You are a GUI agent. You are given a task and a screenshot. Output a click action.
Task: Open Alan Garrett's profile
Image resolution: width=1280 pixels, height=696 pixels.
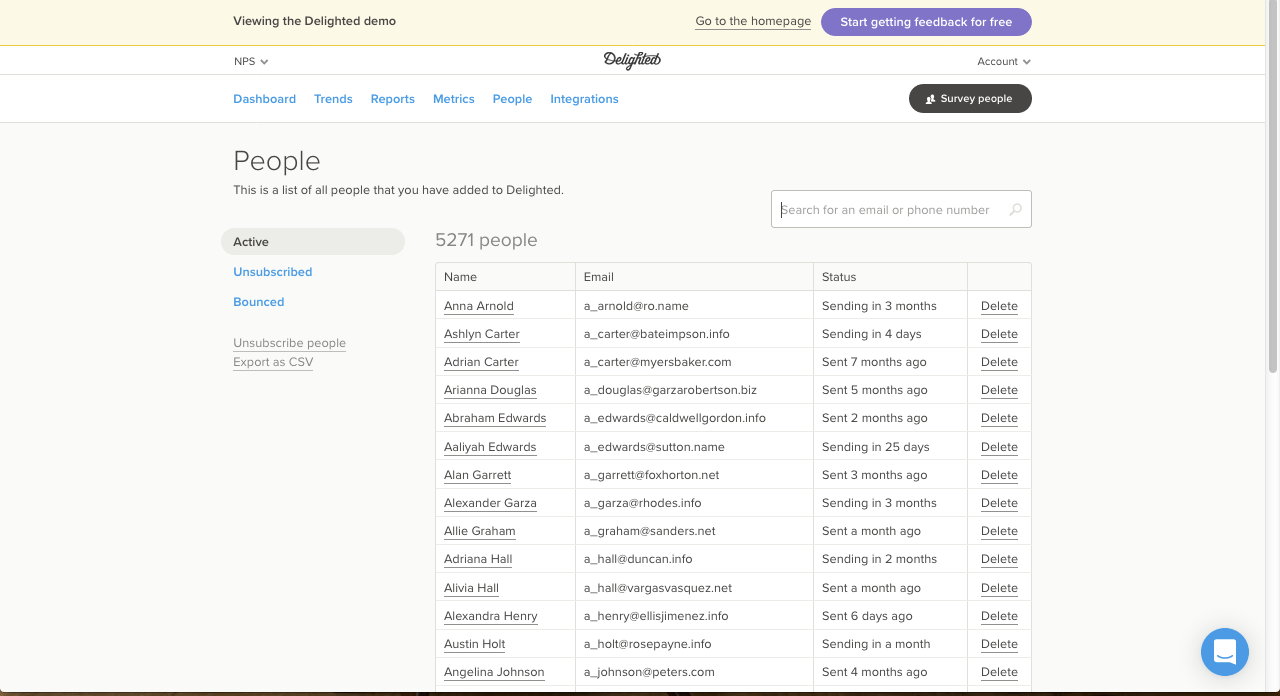click(477, 475)
